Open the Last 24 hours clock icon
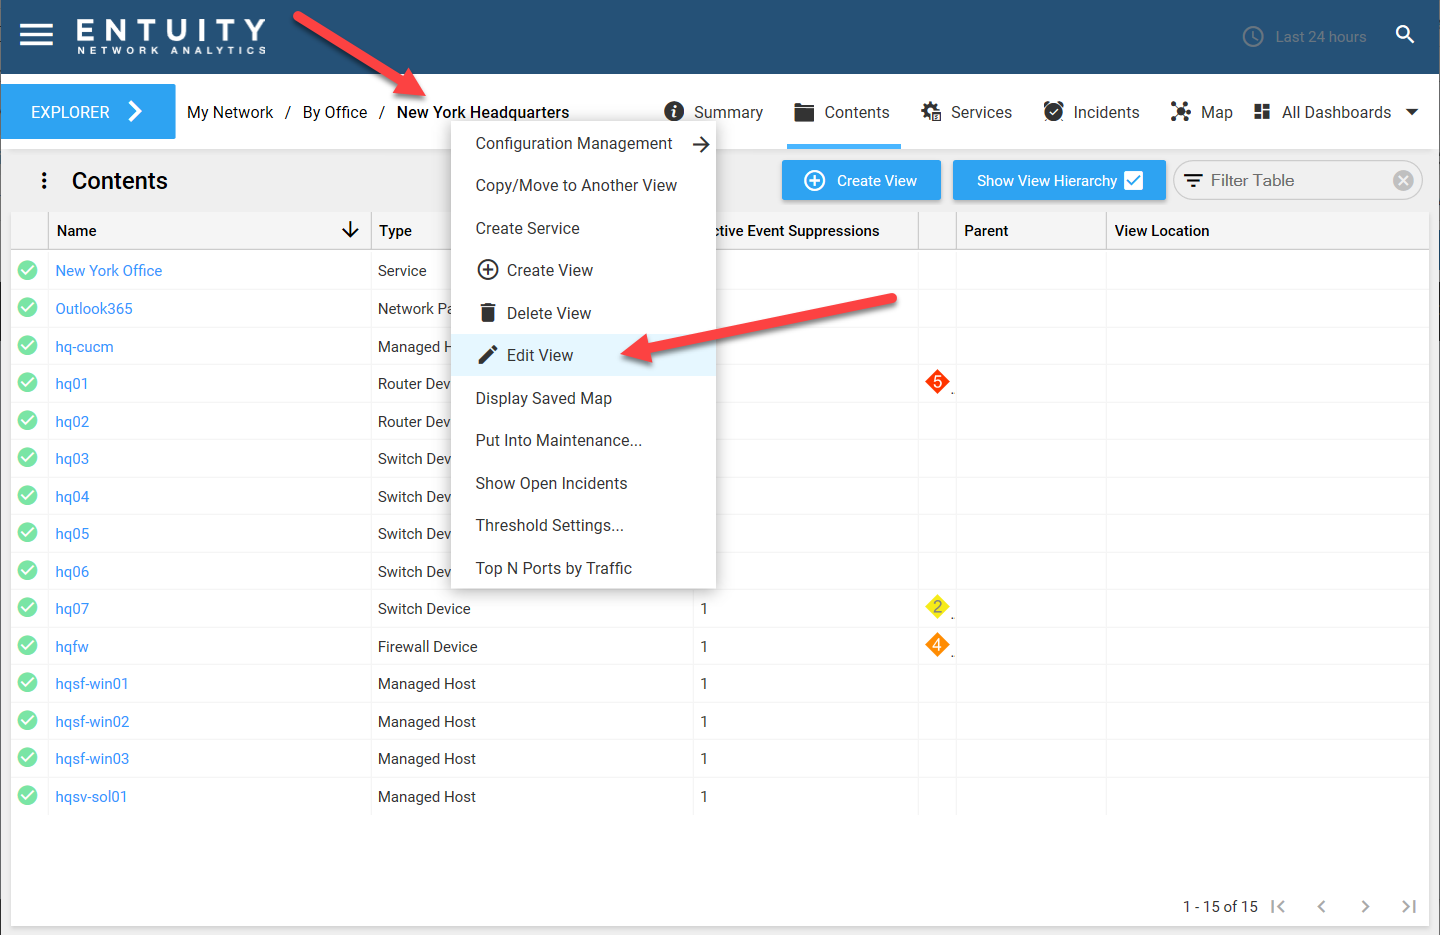 [x=1253, y=37]
